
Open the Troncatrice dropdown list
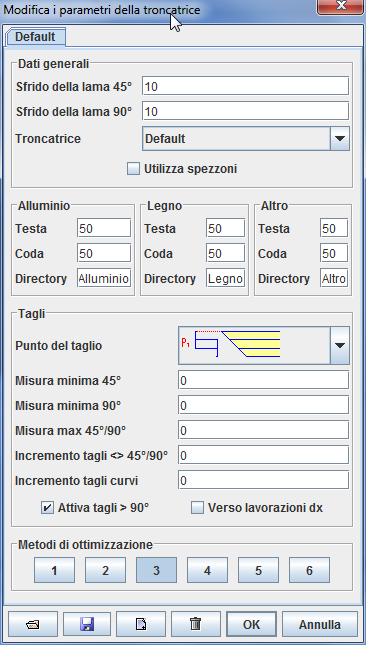click(340, 139)
